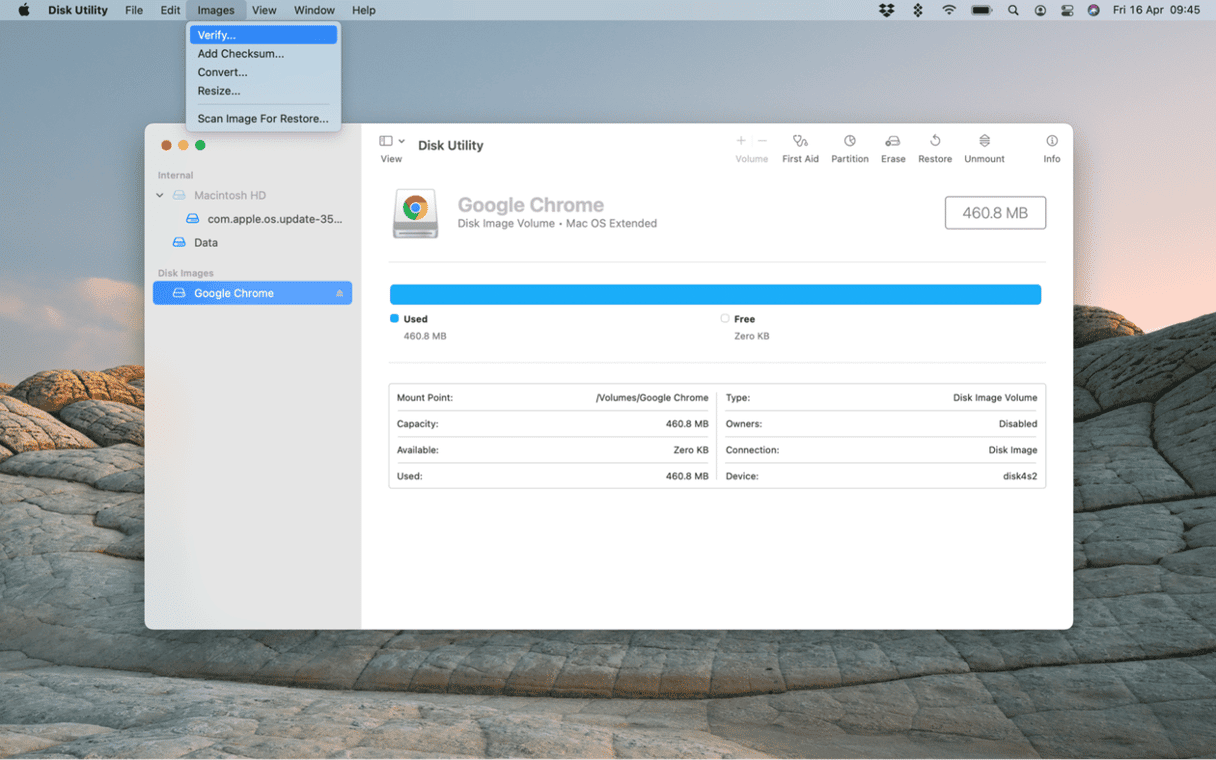
Task: Open the macOS Control Center icon
Action: (x=1067, y=10)
